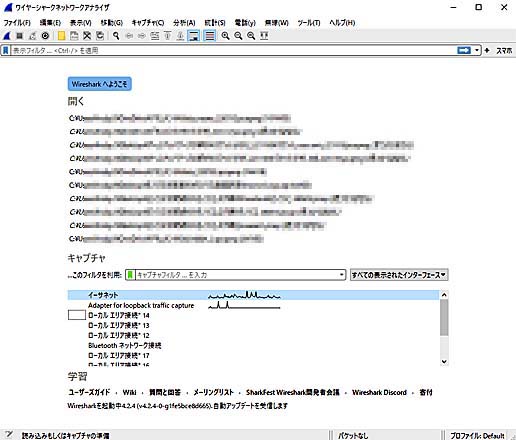The height and width of the screenshot is (440, 516).
Task: Toggle packet list colorization
Action: tap(210, 36)
